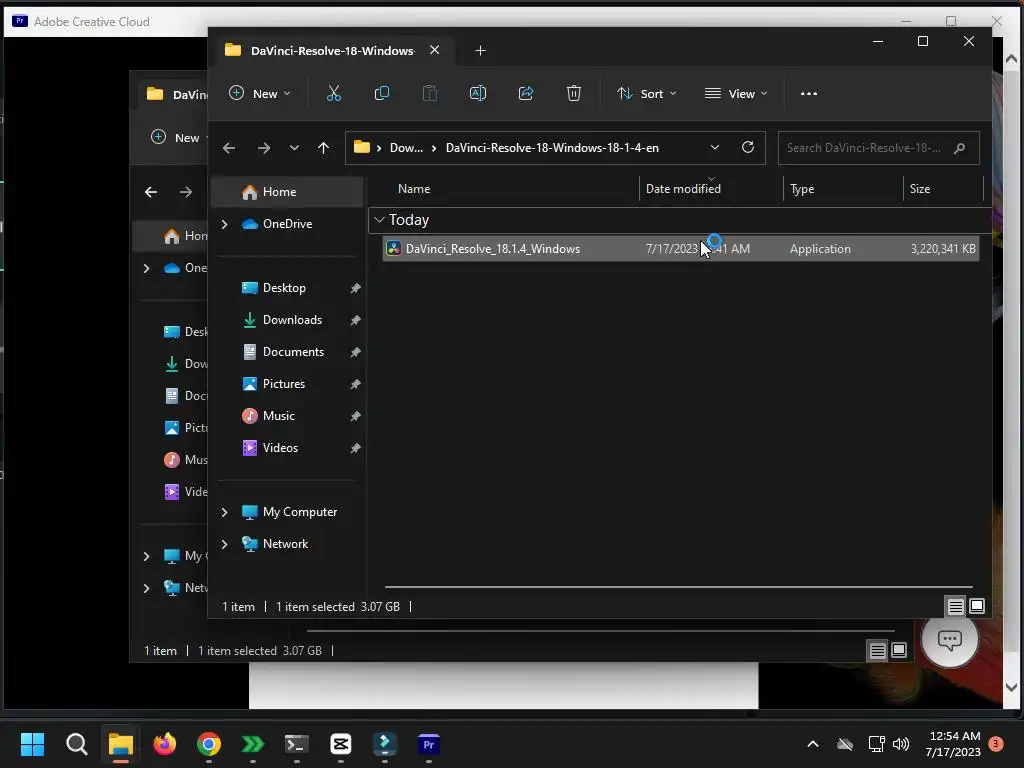This screenshot has height=768, width=1024.
Task: Open the New dropdown in front window
Action: 259,93
